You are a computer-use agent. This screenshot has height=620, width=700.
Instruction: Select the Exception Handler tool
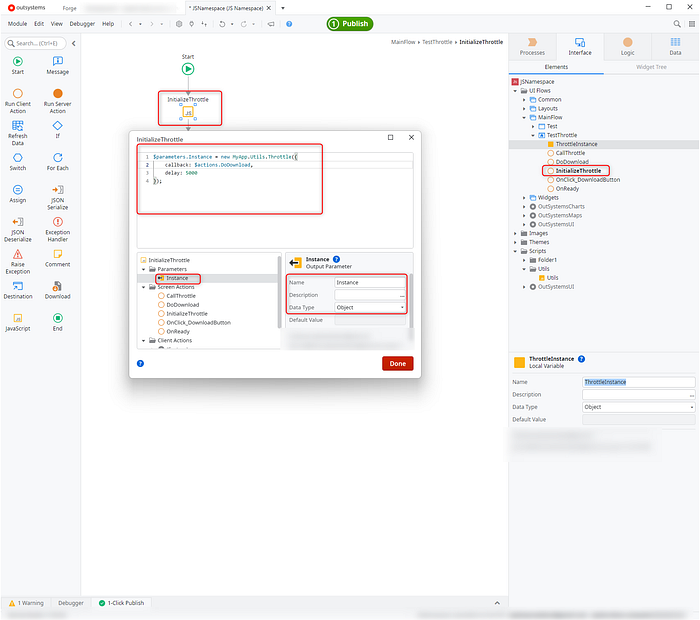(x=57, y=228)
